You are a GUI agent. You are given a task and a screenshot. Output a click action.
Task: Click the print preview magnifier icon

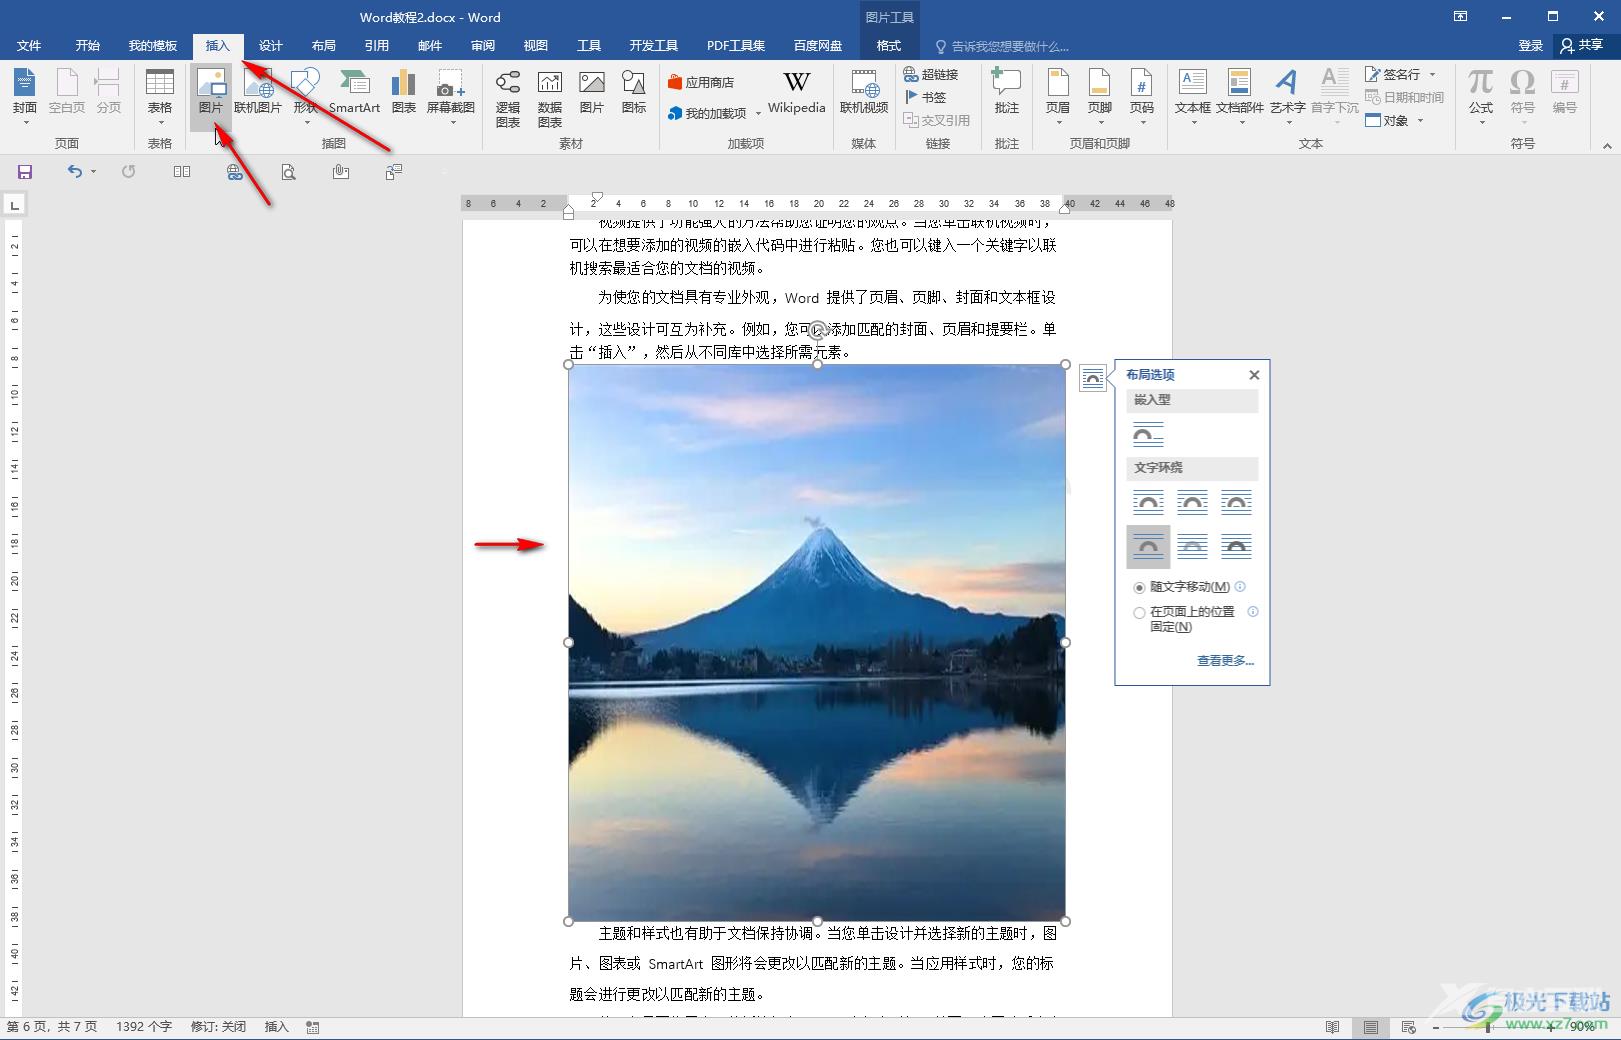point(288,172)
